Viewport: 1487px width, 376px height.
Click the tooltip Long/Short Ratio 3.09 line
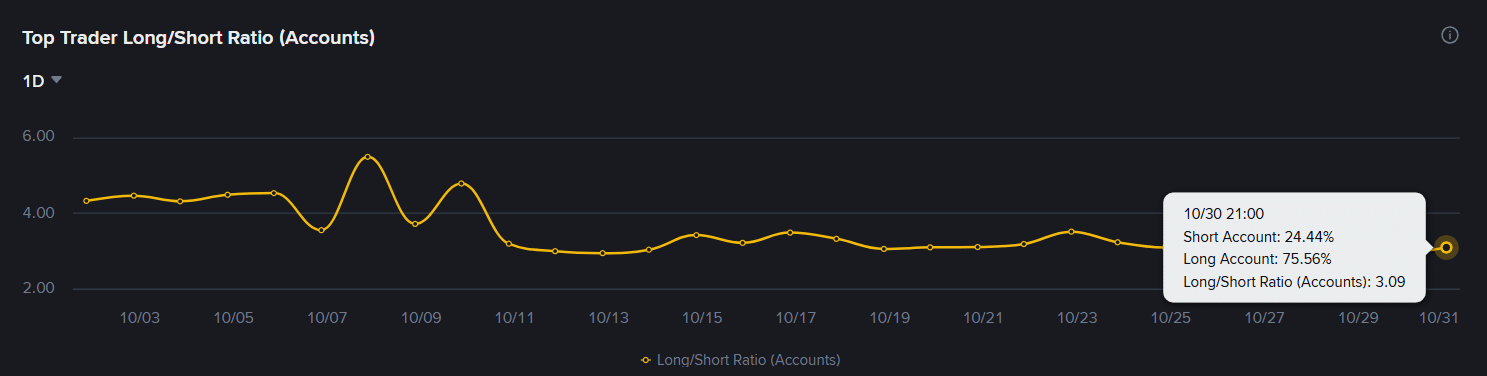(1294, 283)
